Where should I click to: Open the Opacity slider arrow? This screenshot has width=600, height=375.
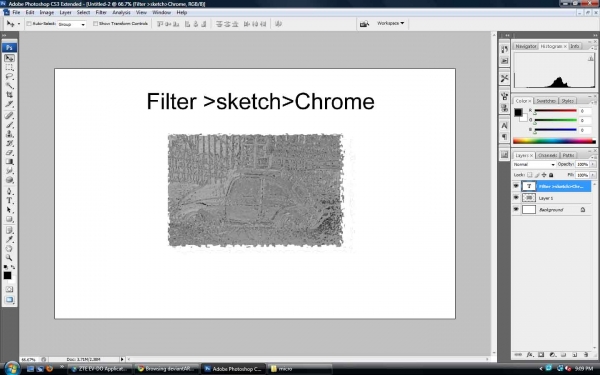(x=593, y=164)
